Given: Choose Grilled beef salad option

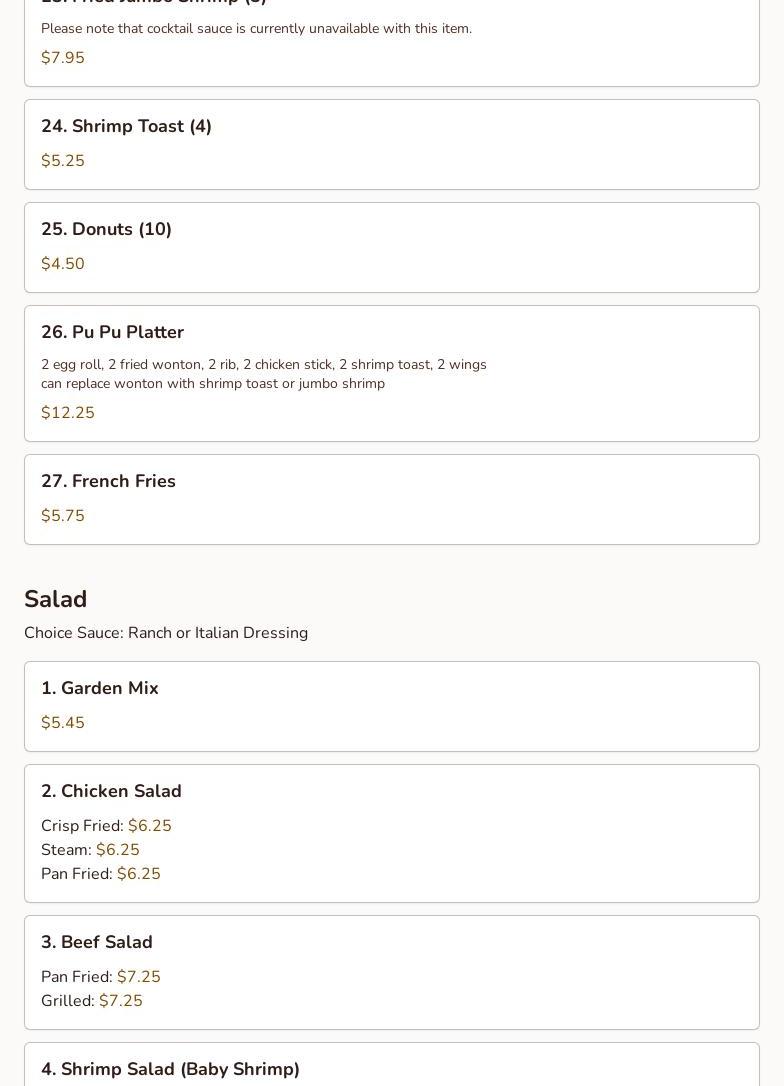Looking at the screenshot, I should pos(91,1001).
